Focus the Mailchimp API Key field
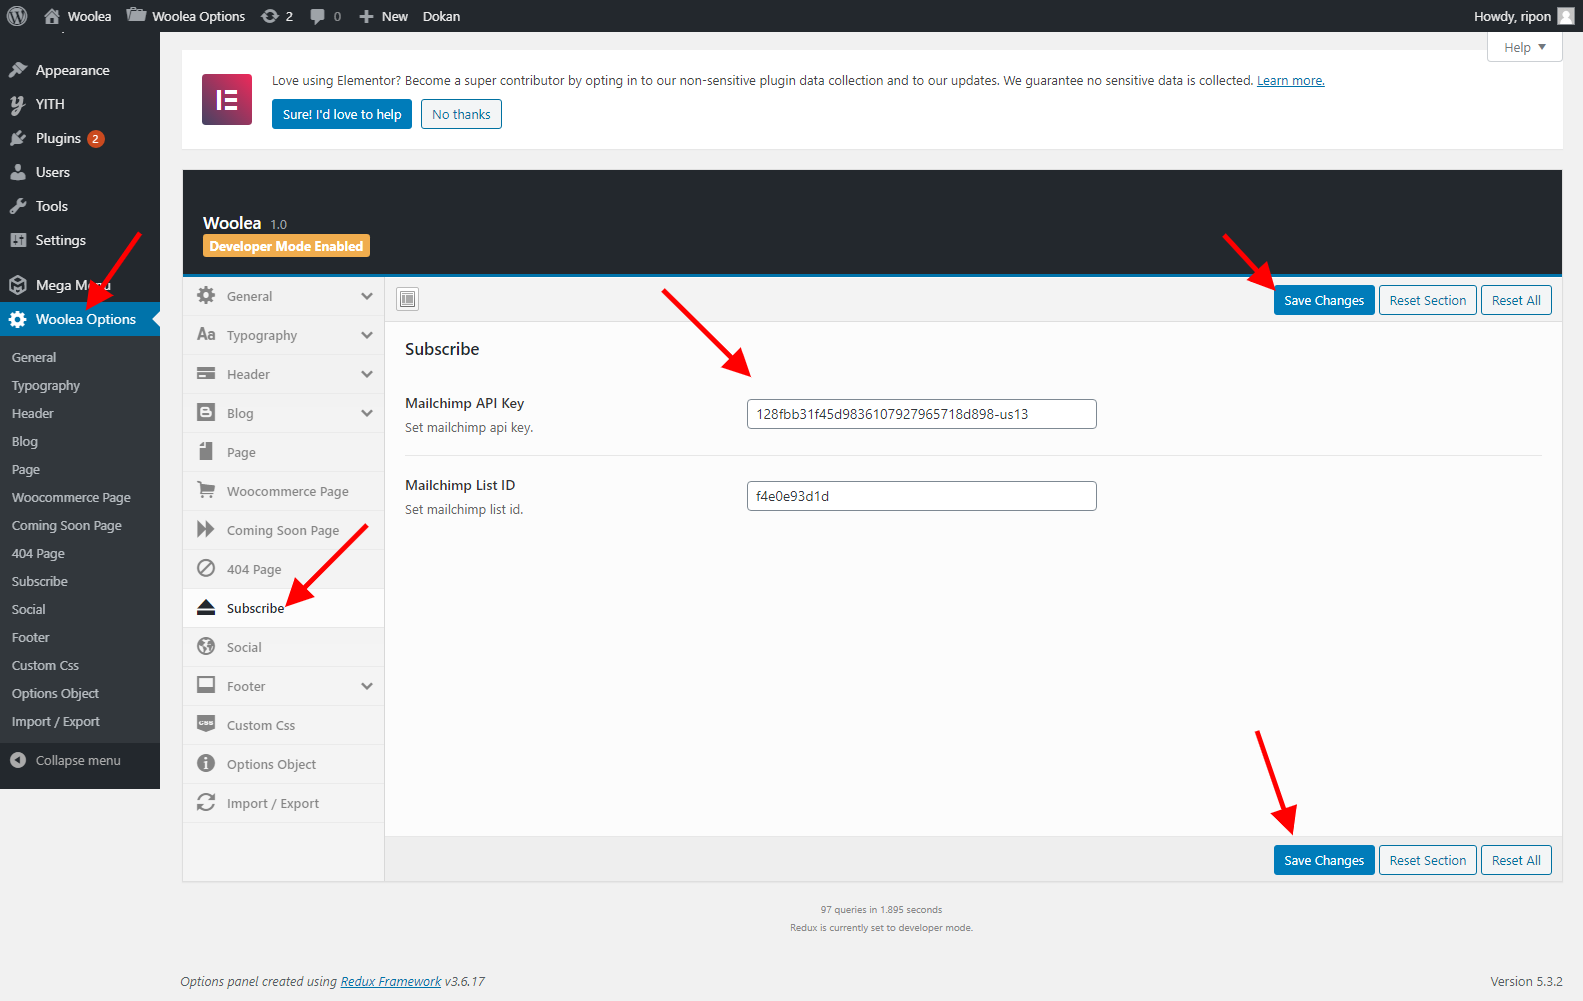The width and height of the screenshot is (1583, 1001). 922,414
